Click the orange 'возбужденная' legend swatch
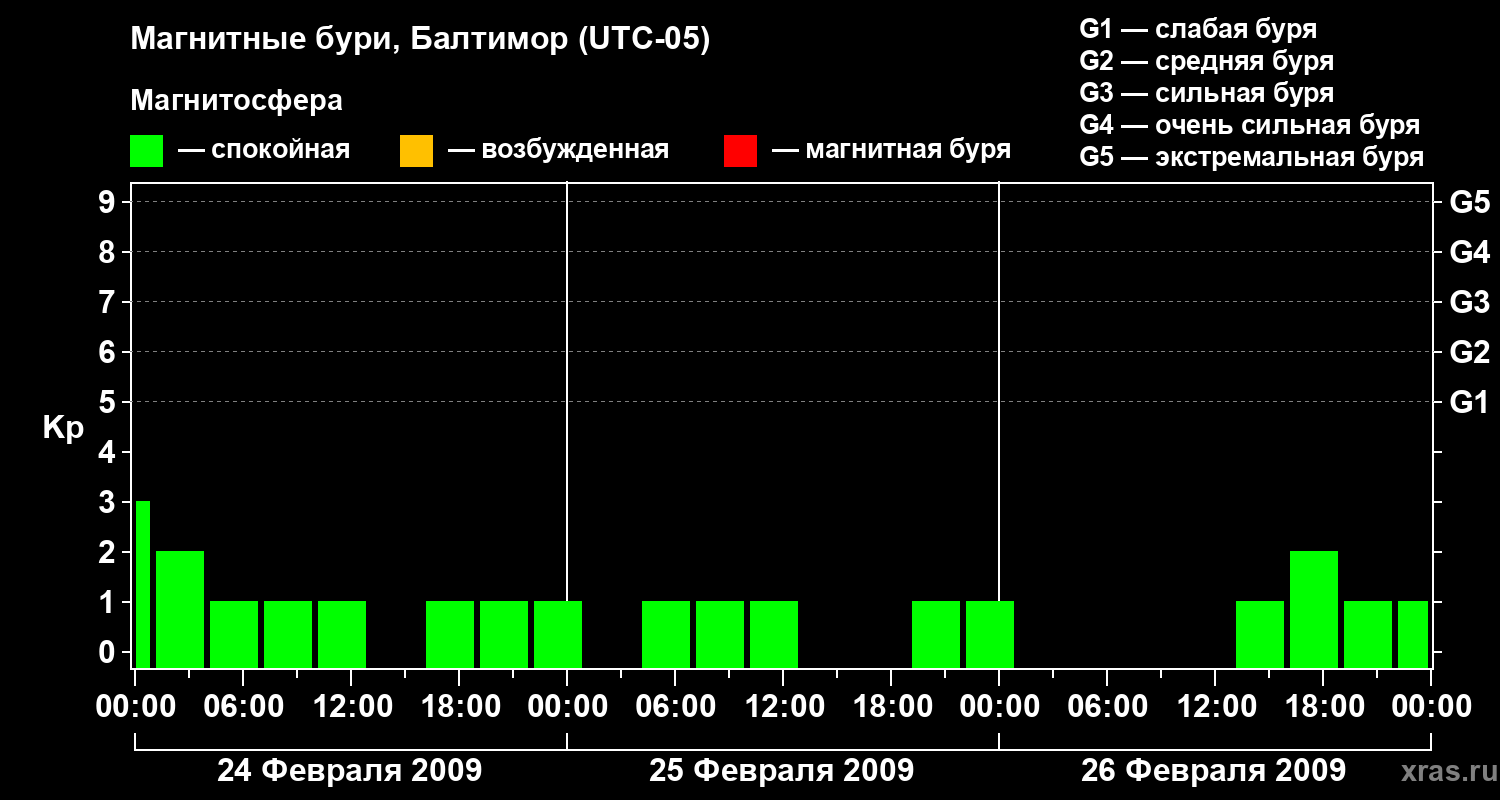1500x800 pixels. point(416,151)
